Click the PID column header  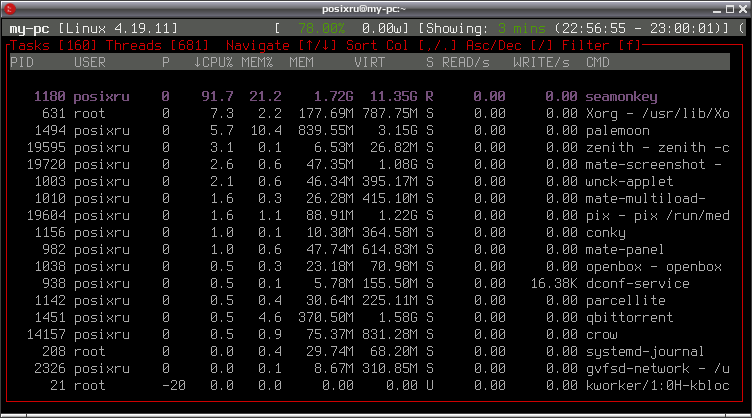[22, 62]
